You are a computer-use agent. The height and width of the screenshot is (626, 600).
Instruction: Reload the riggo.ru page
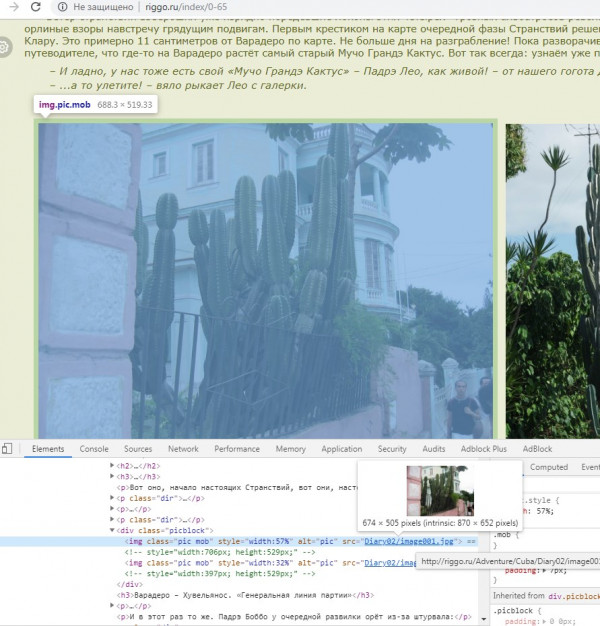coord(36,7)
